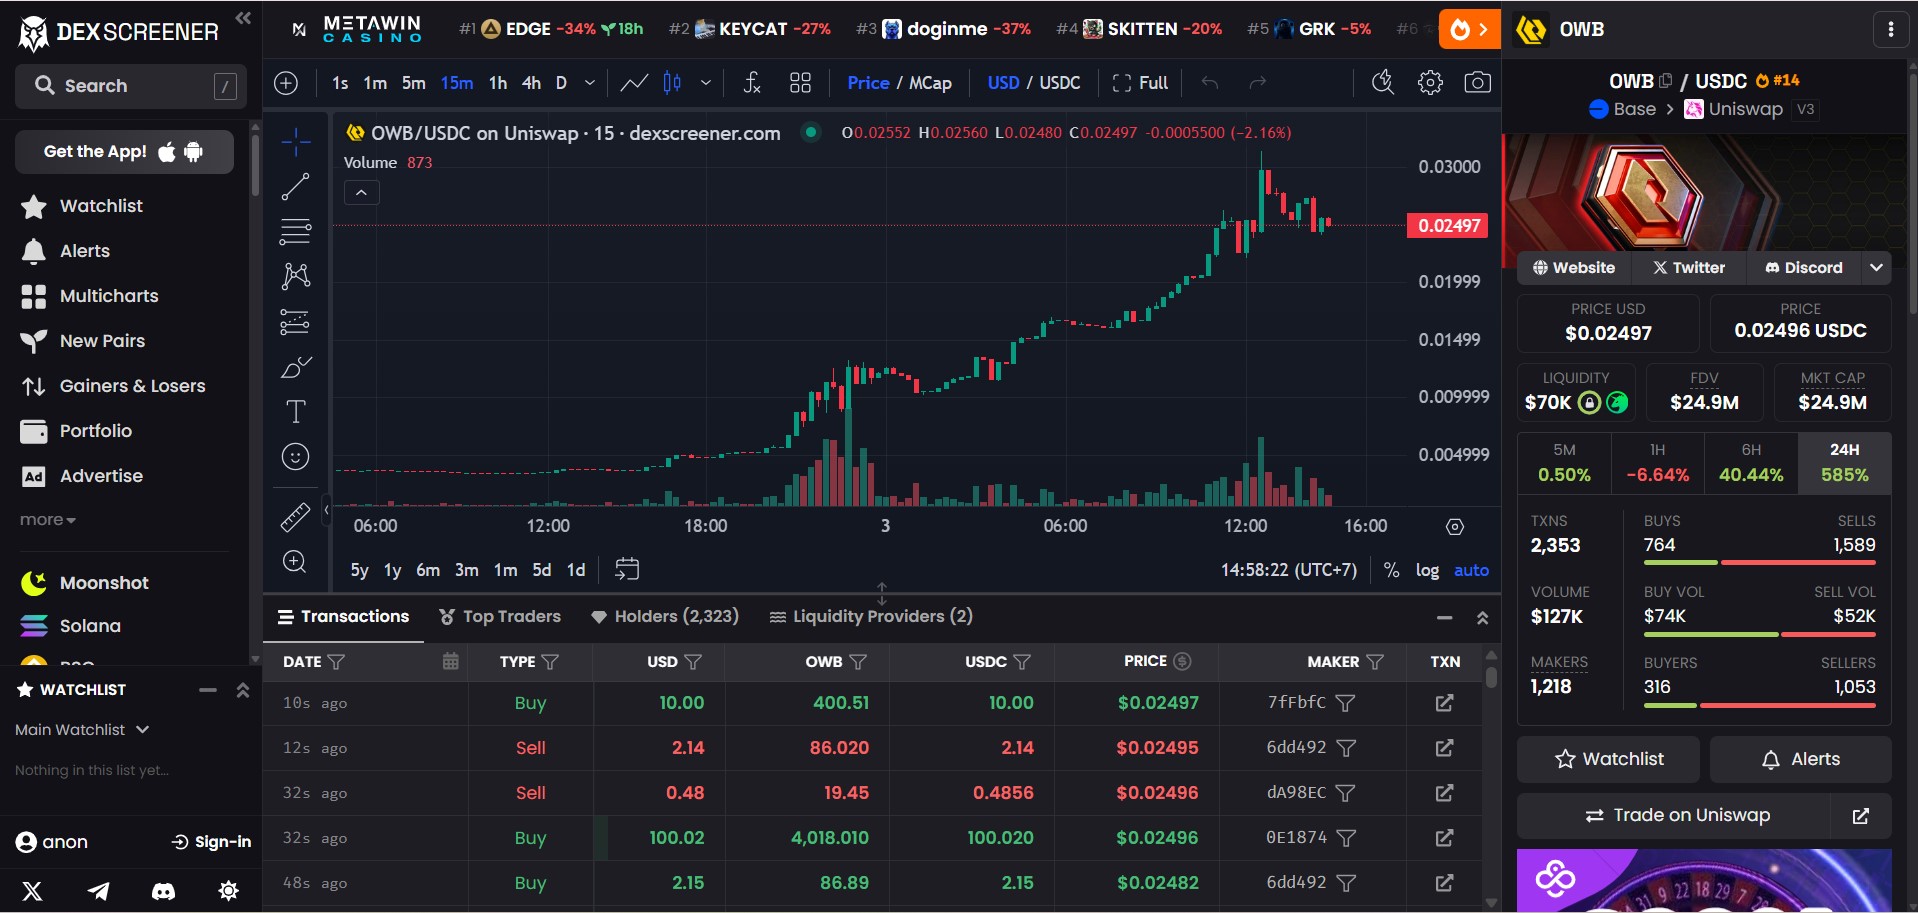Click the Search input field
The height and width of the screenshot is (913, 1918).
point(130,86)
